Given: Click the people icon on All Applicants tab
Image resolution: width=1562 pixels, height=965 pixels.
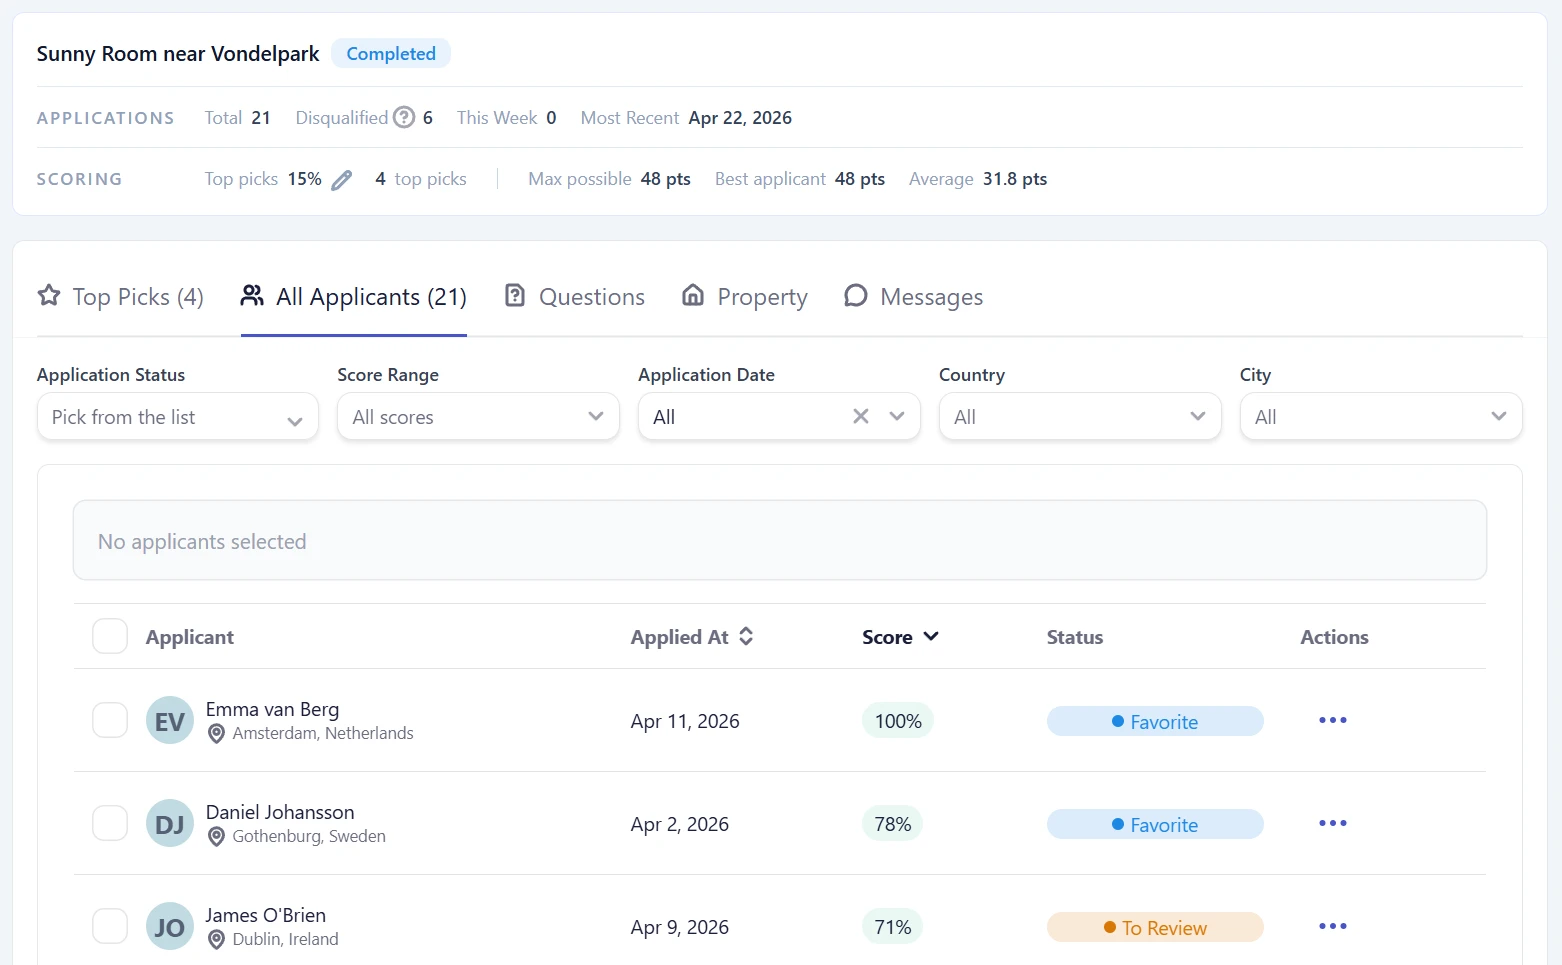Looking at the screenshot, I should pos(252,295).
